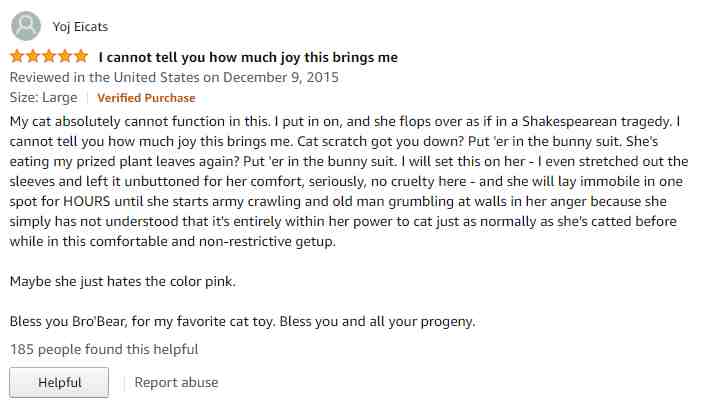This screenshot has height=413, width=706.
Task: Click the Bless you Bro'Bear closing line
Action: tap(242, 322)
